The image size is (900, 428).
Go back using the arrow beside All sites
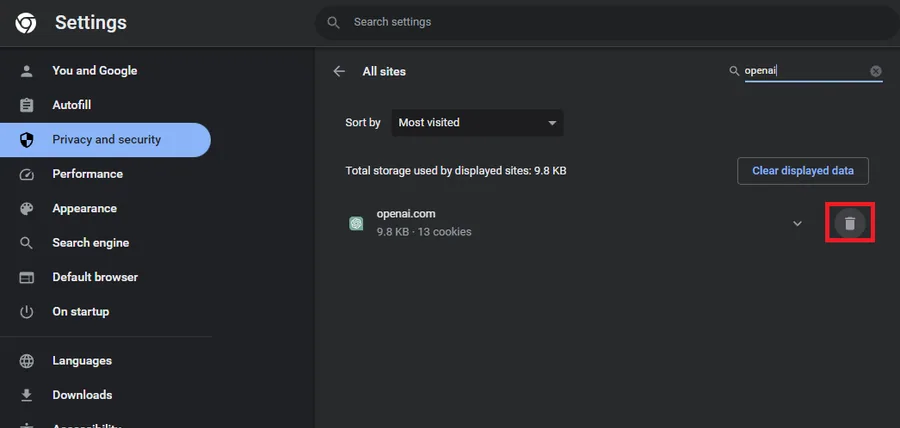339,71
